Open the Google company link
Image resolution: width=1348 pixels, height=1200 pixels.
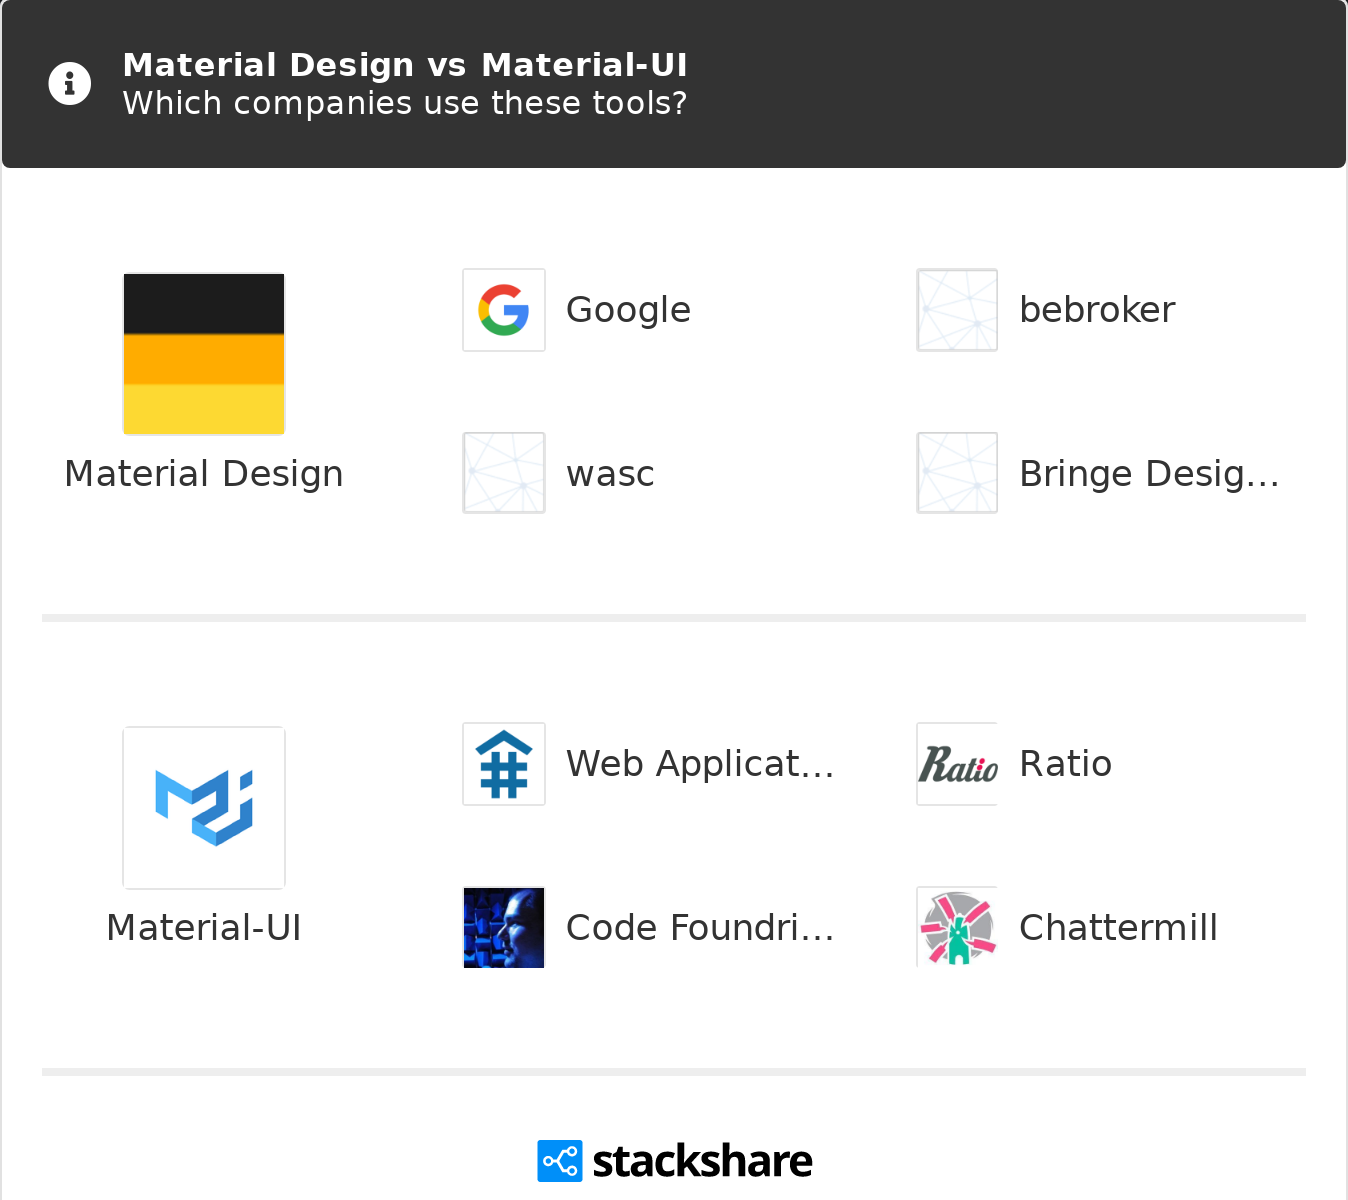[628, 310]
